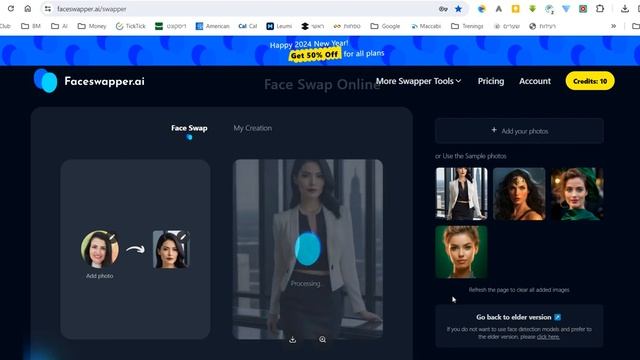Expand the More Swapper Tools menu
The image size is (640, 360).
click(x=418, y=81)
